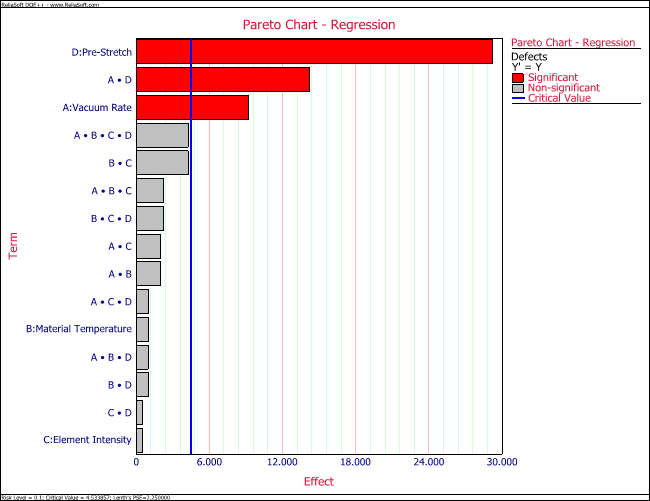Select the gray C:Element Intensity bar
The image size is (650, 501).
click(140, 440)
